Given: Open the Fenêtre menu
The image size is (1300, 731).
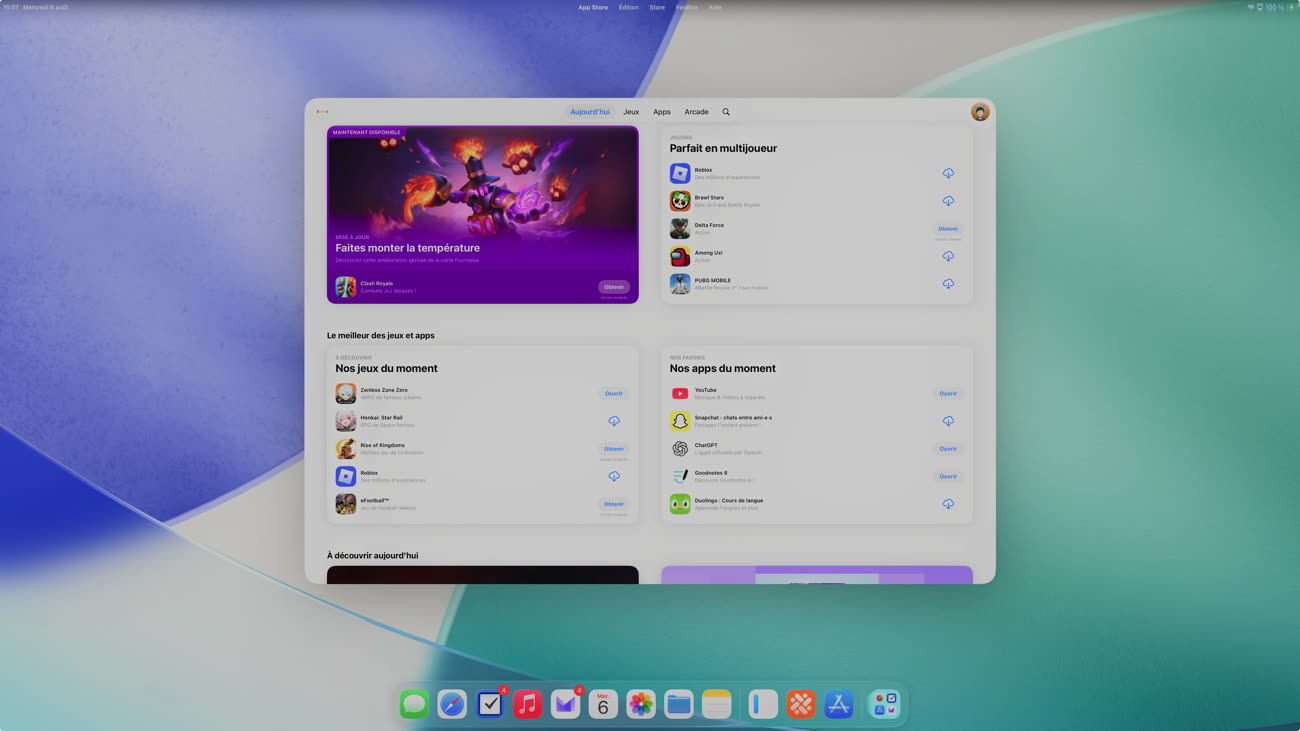Looking at the screenshot, I should click(687, 7).
